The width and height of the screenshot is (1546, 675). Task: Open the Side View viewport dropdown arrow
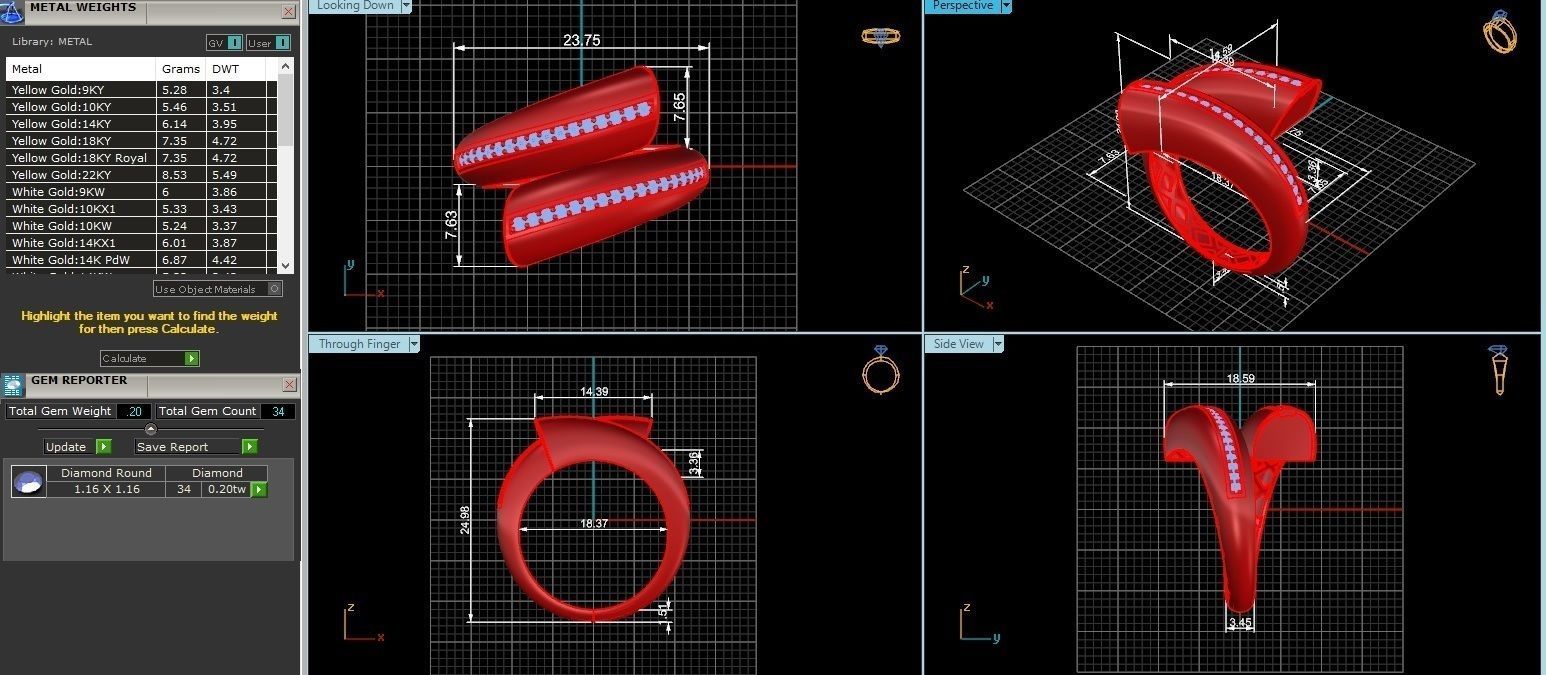[x=997, y=344]
